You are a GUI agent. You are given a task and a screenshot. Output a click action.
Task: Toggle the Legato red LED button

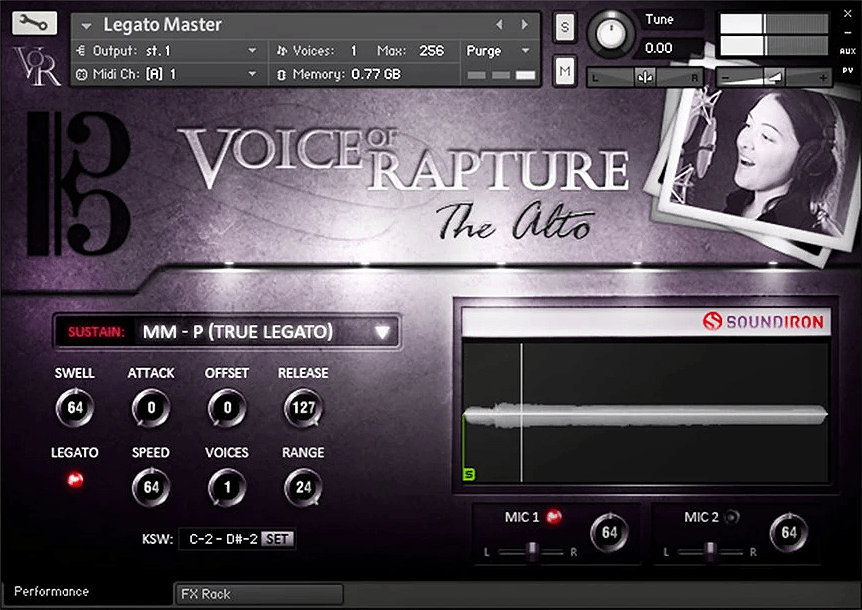[75, 480]
